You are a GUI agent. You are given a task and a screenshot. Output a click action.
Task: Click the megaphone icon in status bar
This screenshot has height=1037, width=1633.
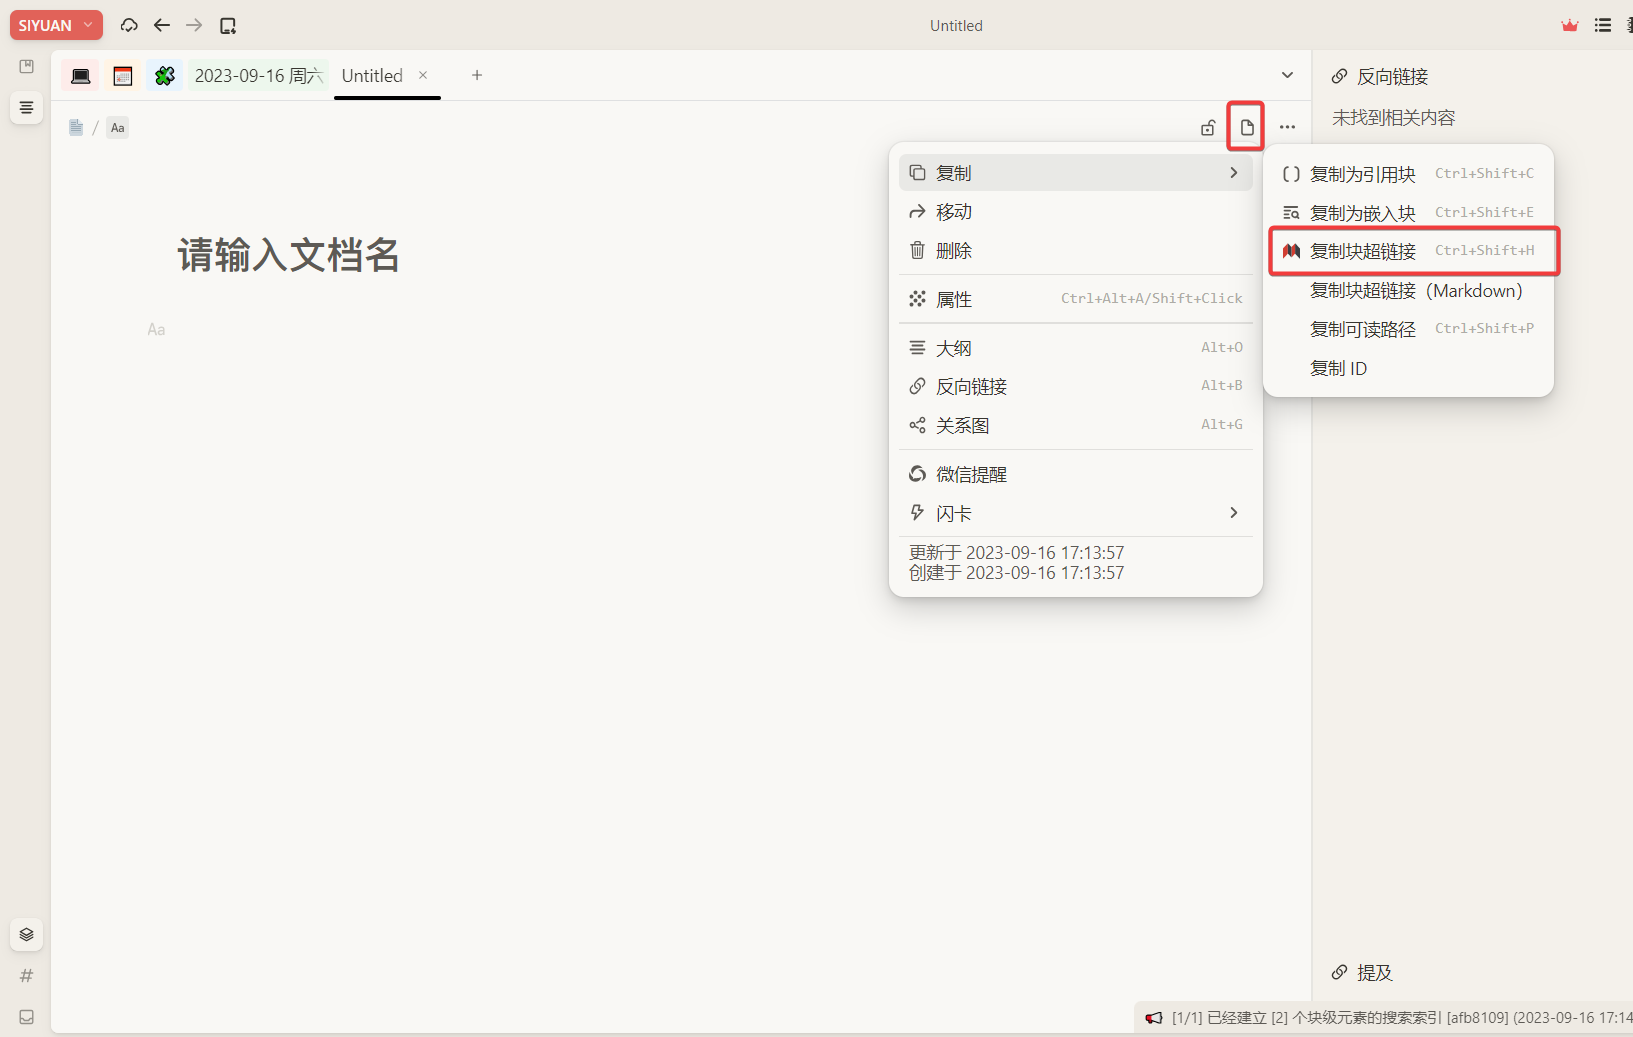(x=1154, y=1018)
